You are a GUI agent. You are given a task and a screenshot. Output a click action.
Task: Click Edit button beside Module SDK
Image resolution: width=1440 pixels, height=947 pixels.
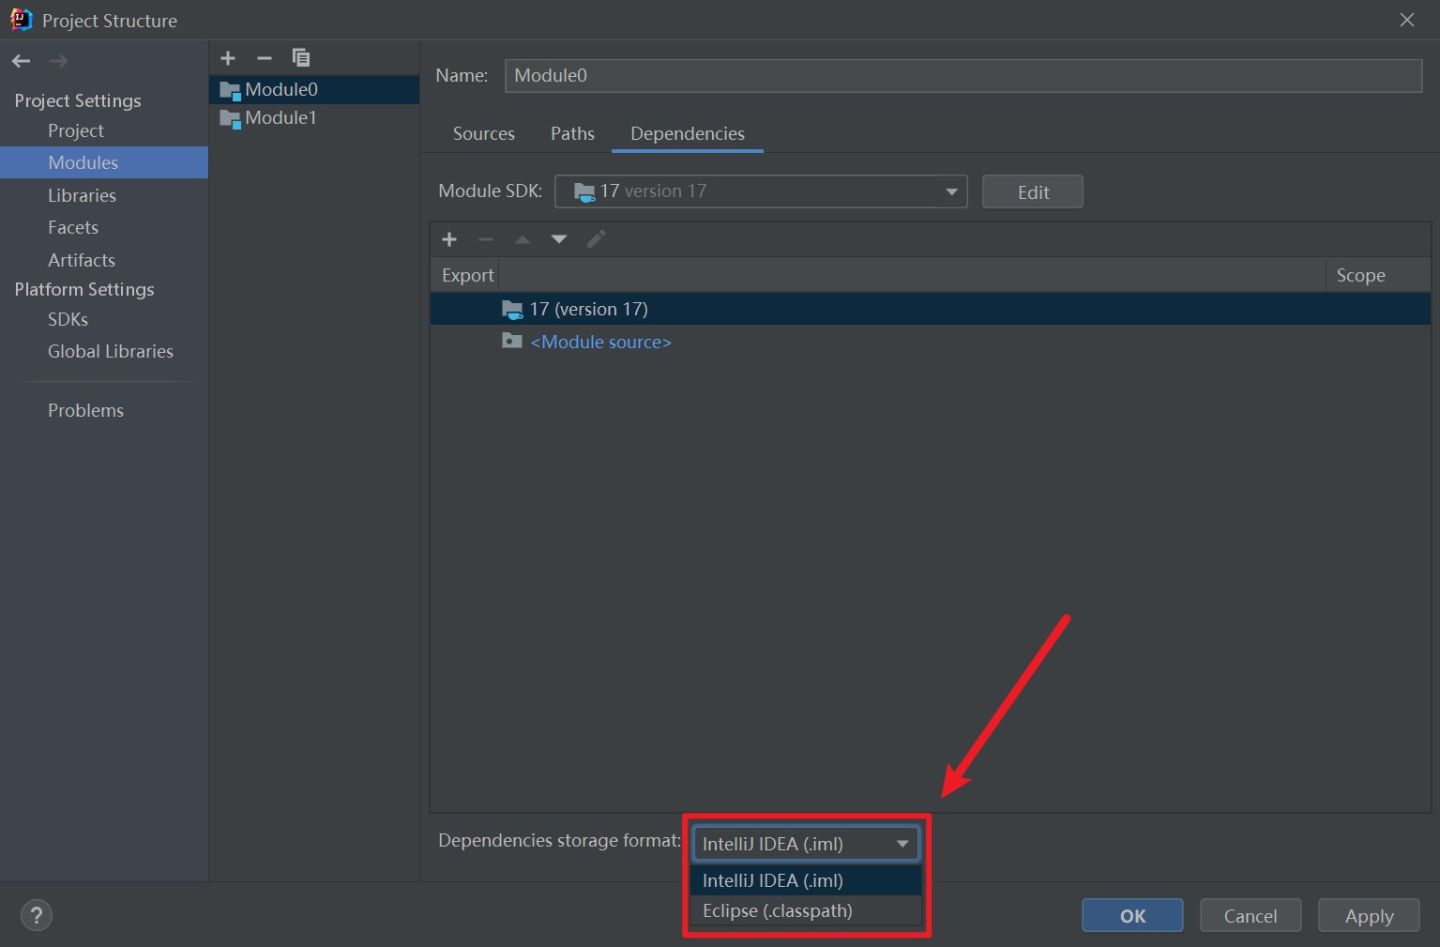(1032, 192)
